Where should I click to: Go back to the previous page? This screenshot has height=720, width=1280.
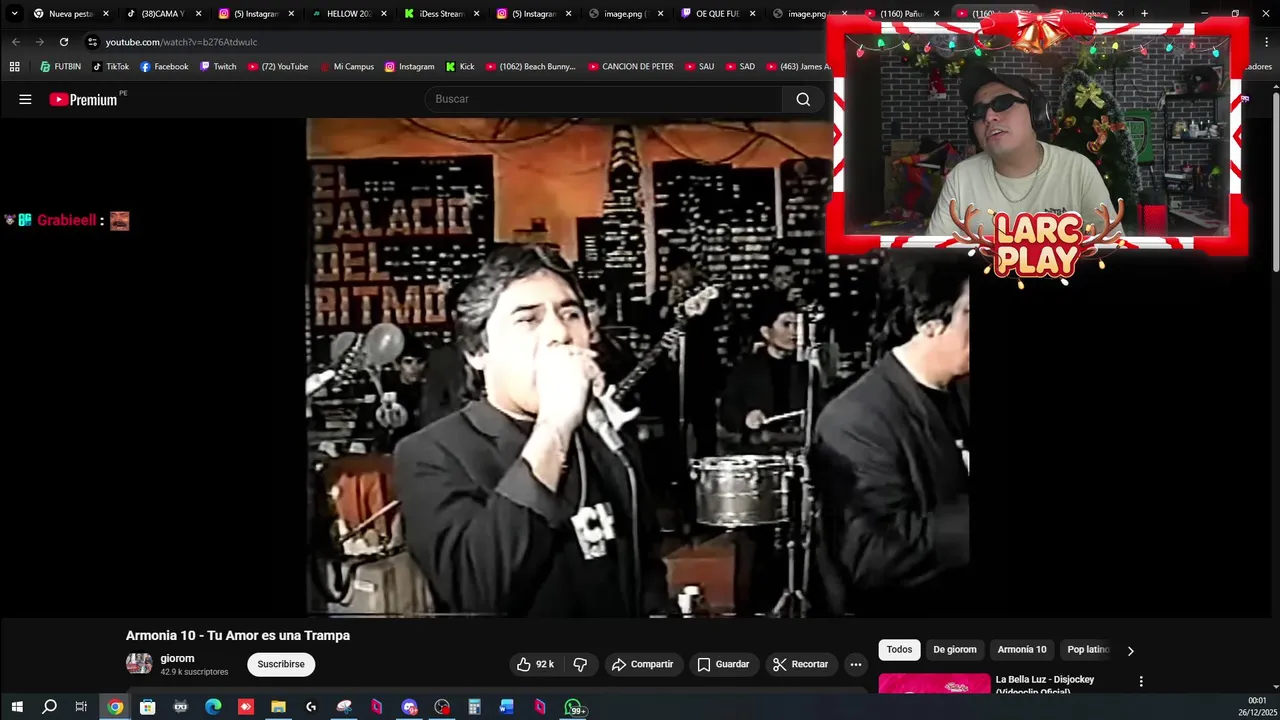click(16, 42)
